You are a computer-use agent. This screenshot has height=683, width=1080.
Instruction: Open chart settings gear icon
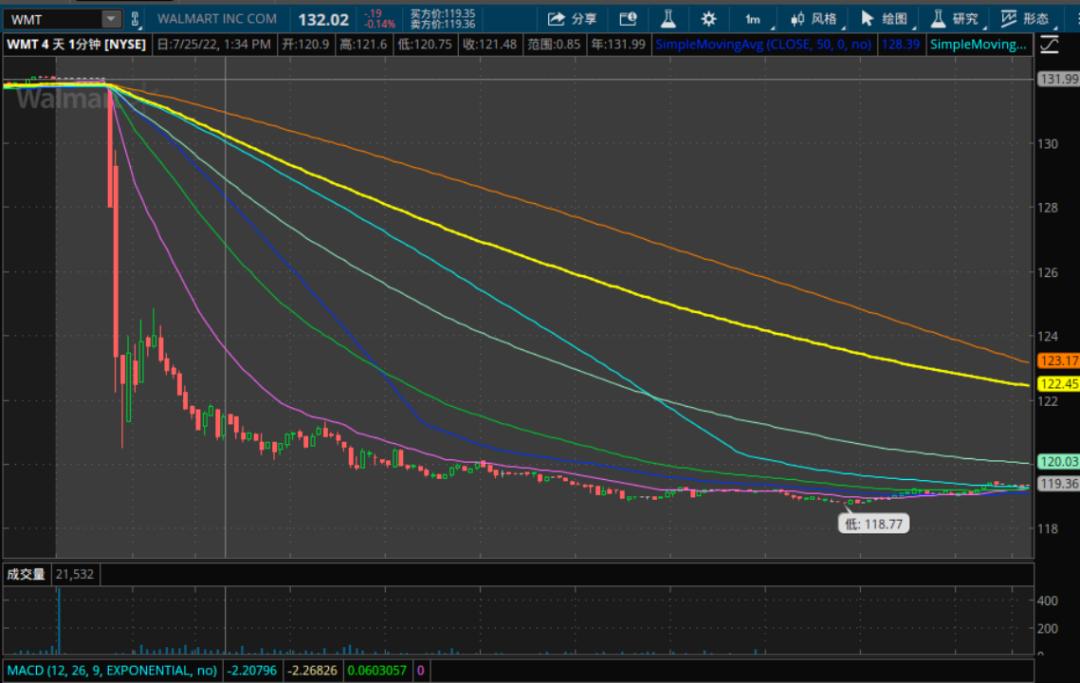point(708,19)
